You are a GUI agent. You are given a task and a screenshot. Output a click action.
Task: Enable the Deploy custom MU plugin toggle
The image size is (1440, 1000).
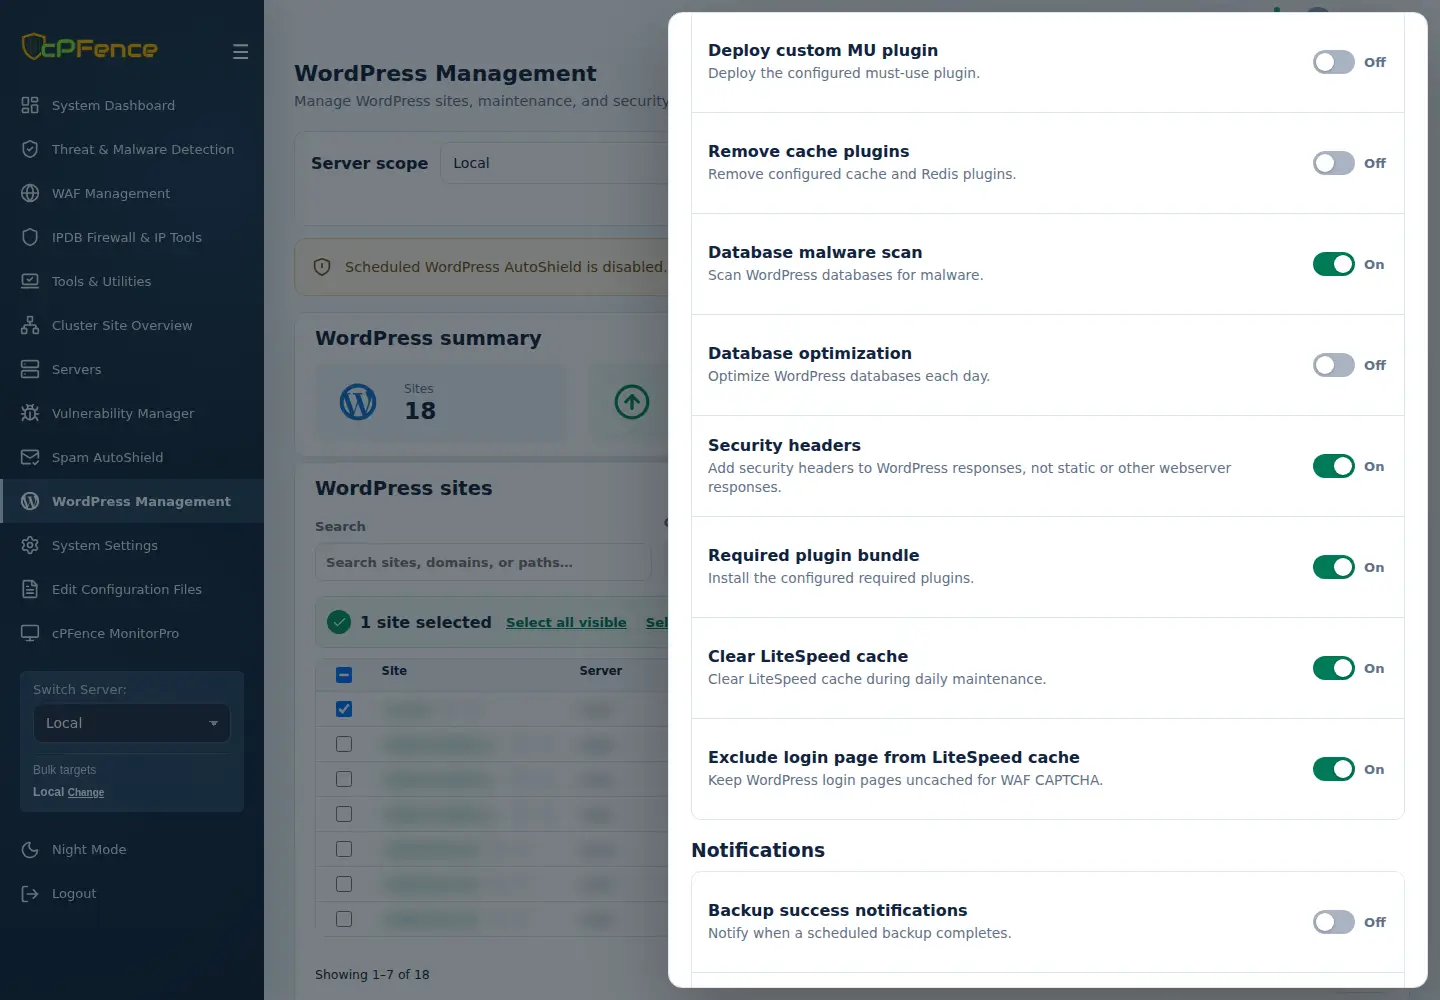[1334, 62]
